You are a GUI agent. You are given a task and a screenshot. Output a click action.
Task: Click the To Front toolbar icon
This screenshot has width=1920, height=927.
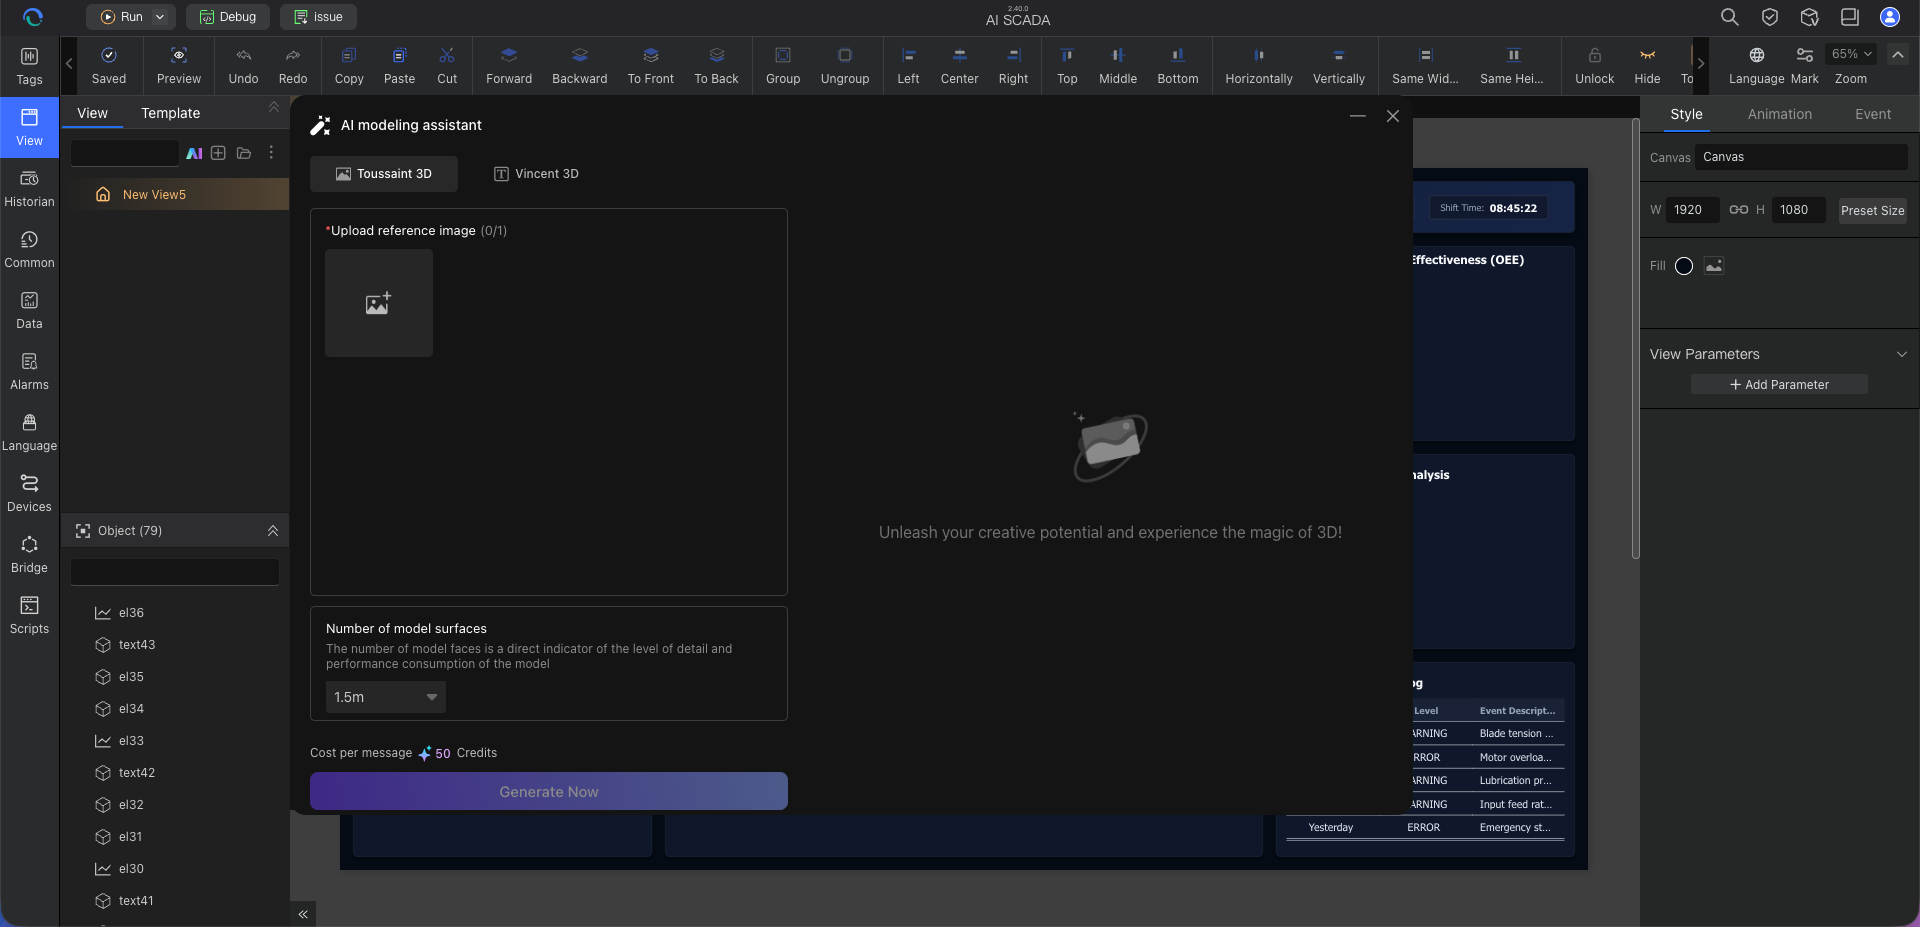pyautogui.click(x=651, y=66)
